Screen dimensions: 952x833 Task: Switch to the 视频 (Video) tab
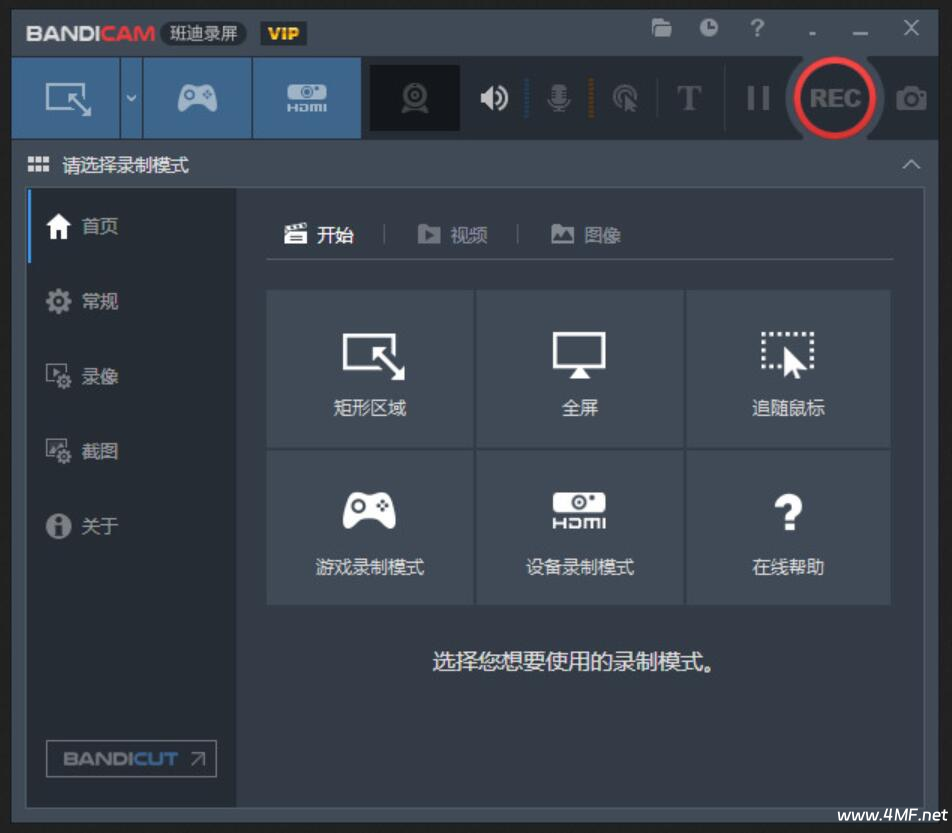tap(456, 235)
